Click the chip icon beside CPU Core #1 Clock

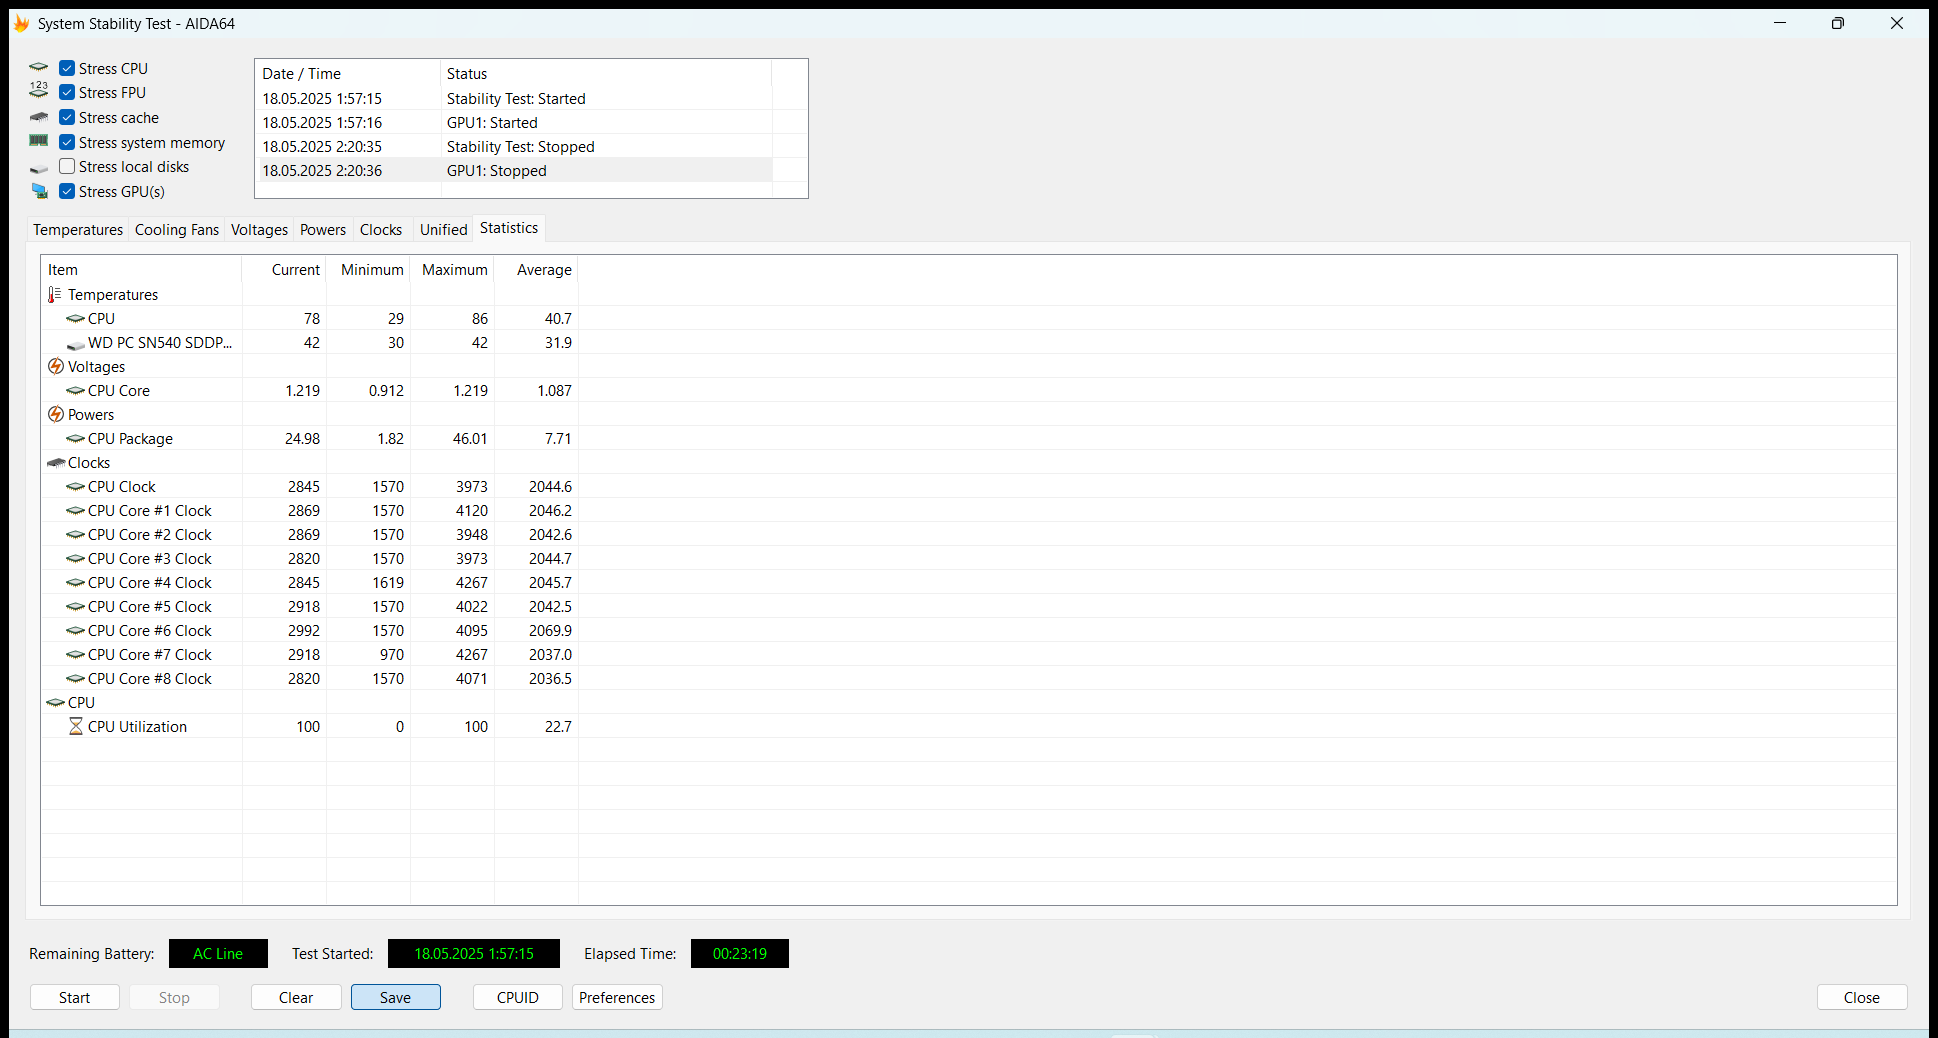[76, 511]
